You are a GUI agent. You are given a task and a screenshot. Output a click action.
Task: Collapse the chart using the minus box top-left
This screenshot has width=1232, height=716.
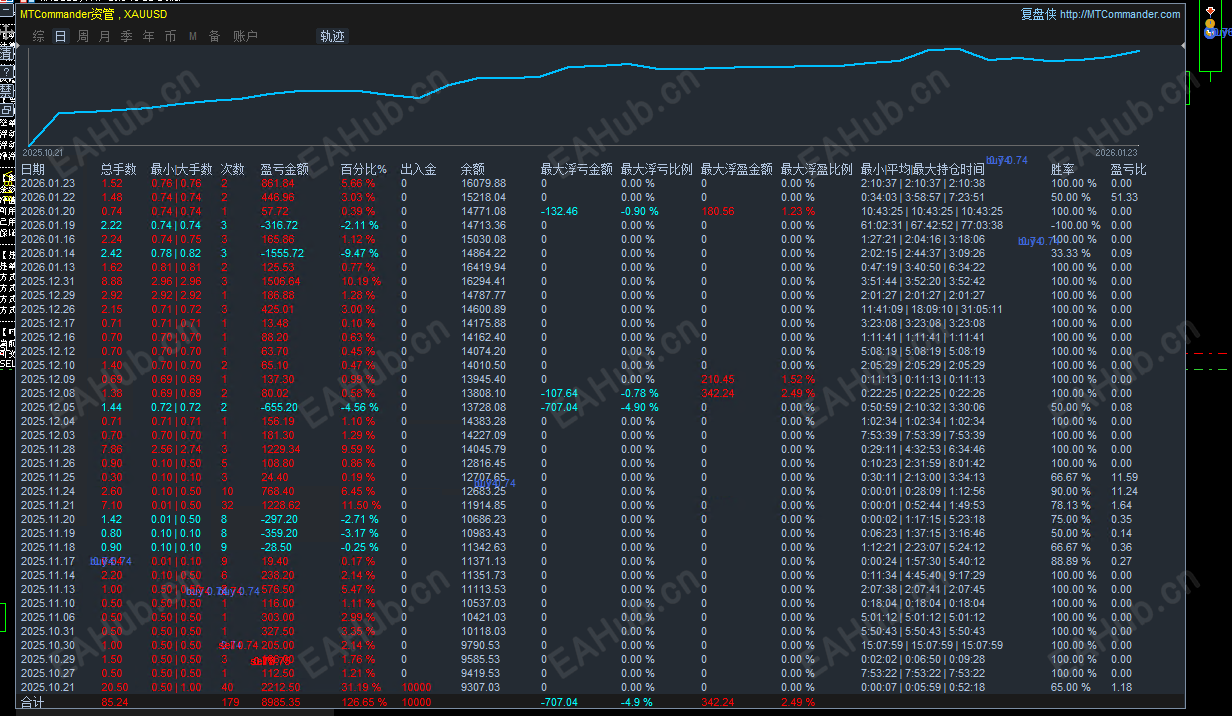click(6, 8)
